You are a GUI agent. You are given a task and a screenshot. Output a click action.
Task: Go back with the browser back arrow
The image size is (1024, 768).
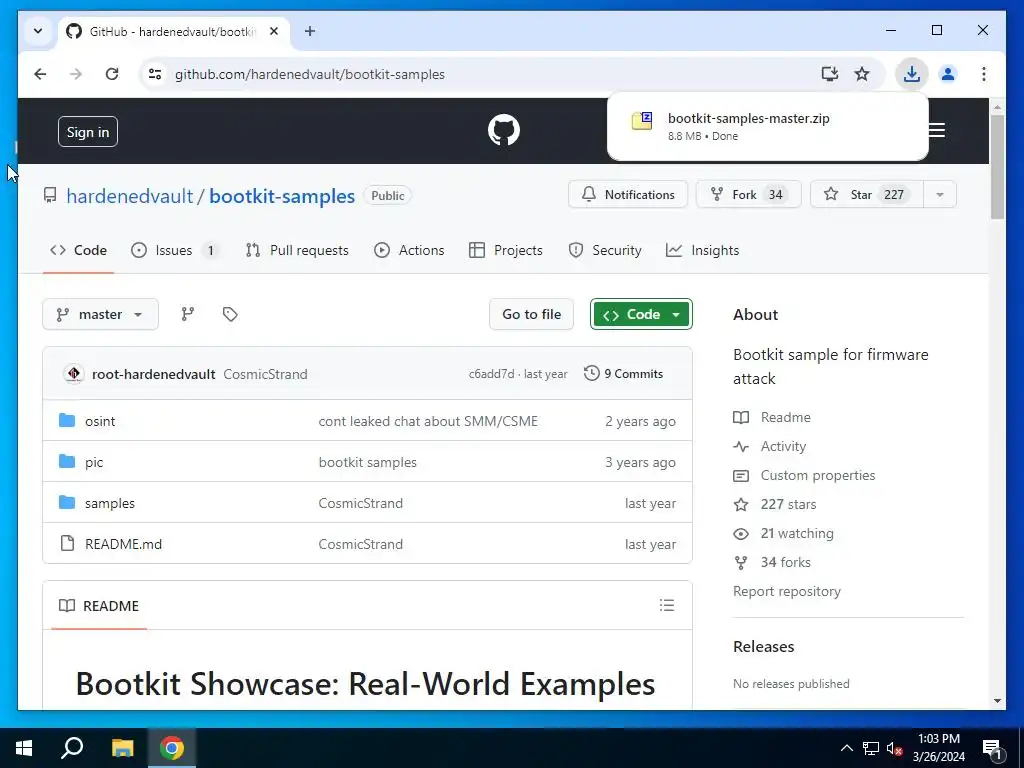tap(40, 74)
